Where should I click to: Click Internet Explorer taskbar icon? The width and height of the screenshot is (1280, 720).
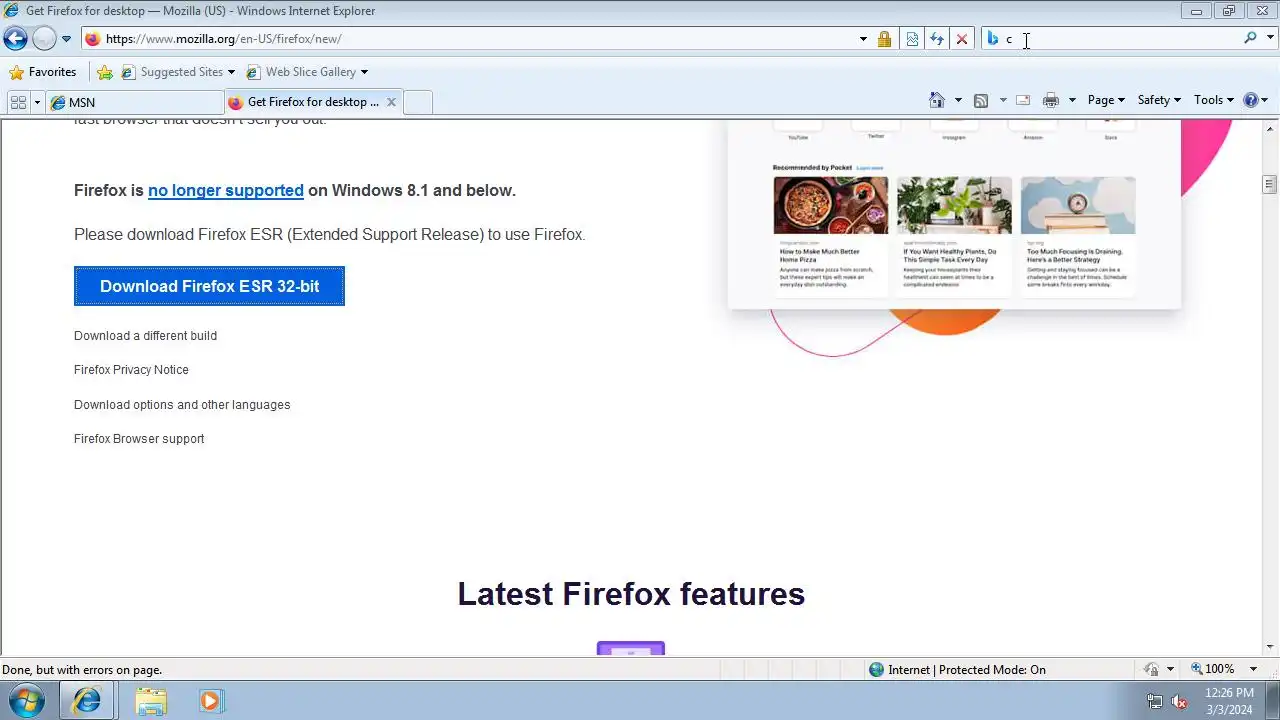pos(87,701)
